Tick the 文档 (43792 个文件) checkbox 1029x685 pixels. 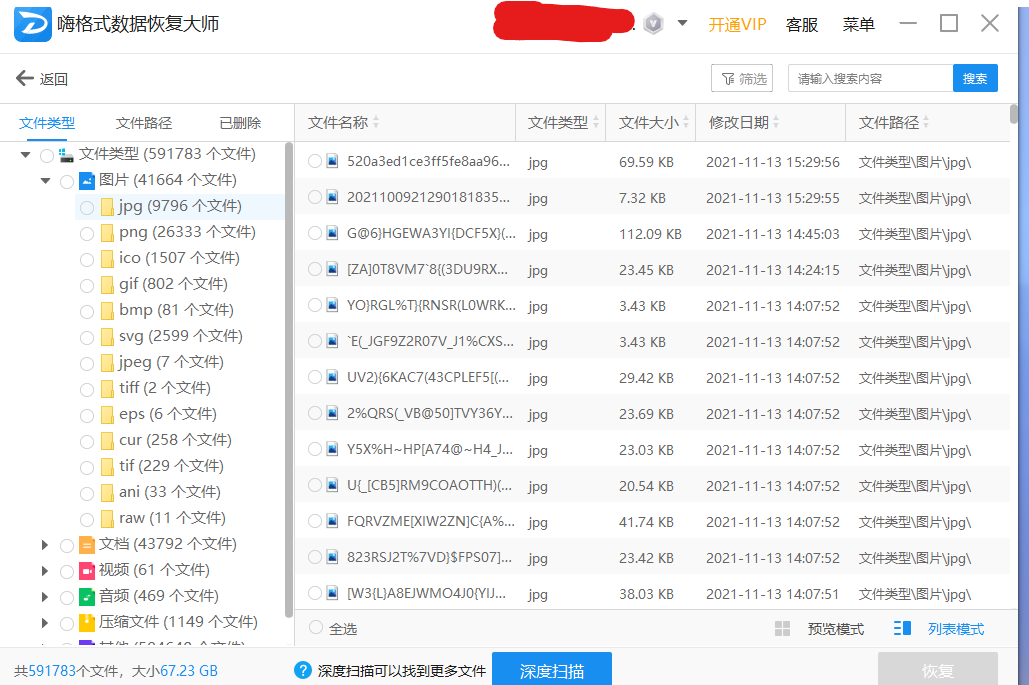66,546
